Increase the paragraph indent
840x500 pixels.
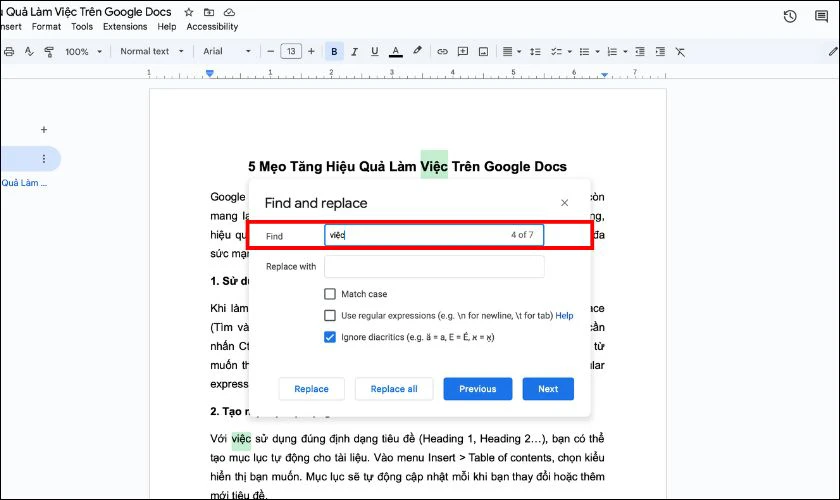(660, 51)
